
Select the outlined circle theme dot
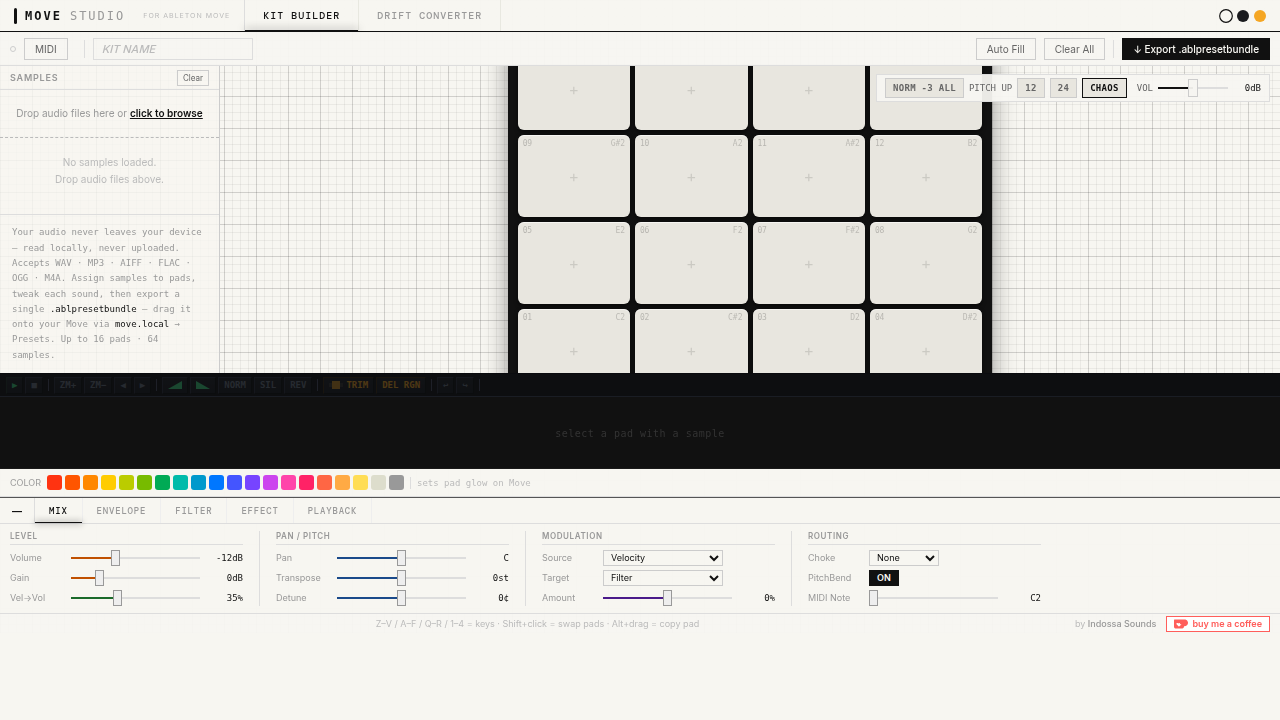1226,16
